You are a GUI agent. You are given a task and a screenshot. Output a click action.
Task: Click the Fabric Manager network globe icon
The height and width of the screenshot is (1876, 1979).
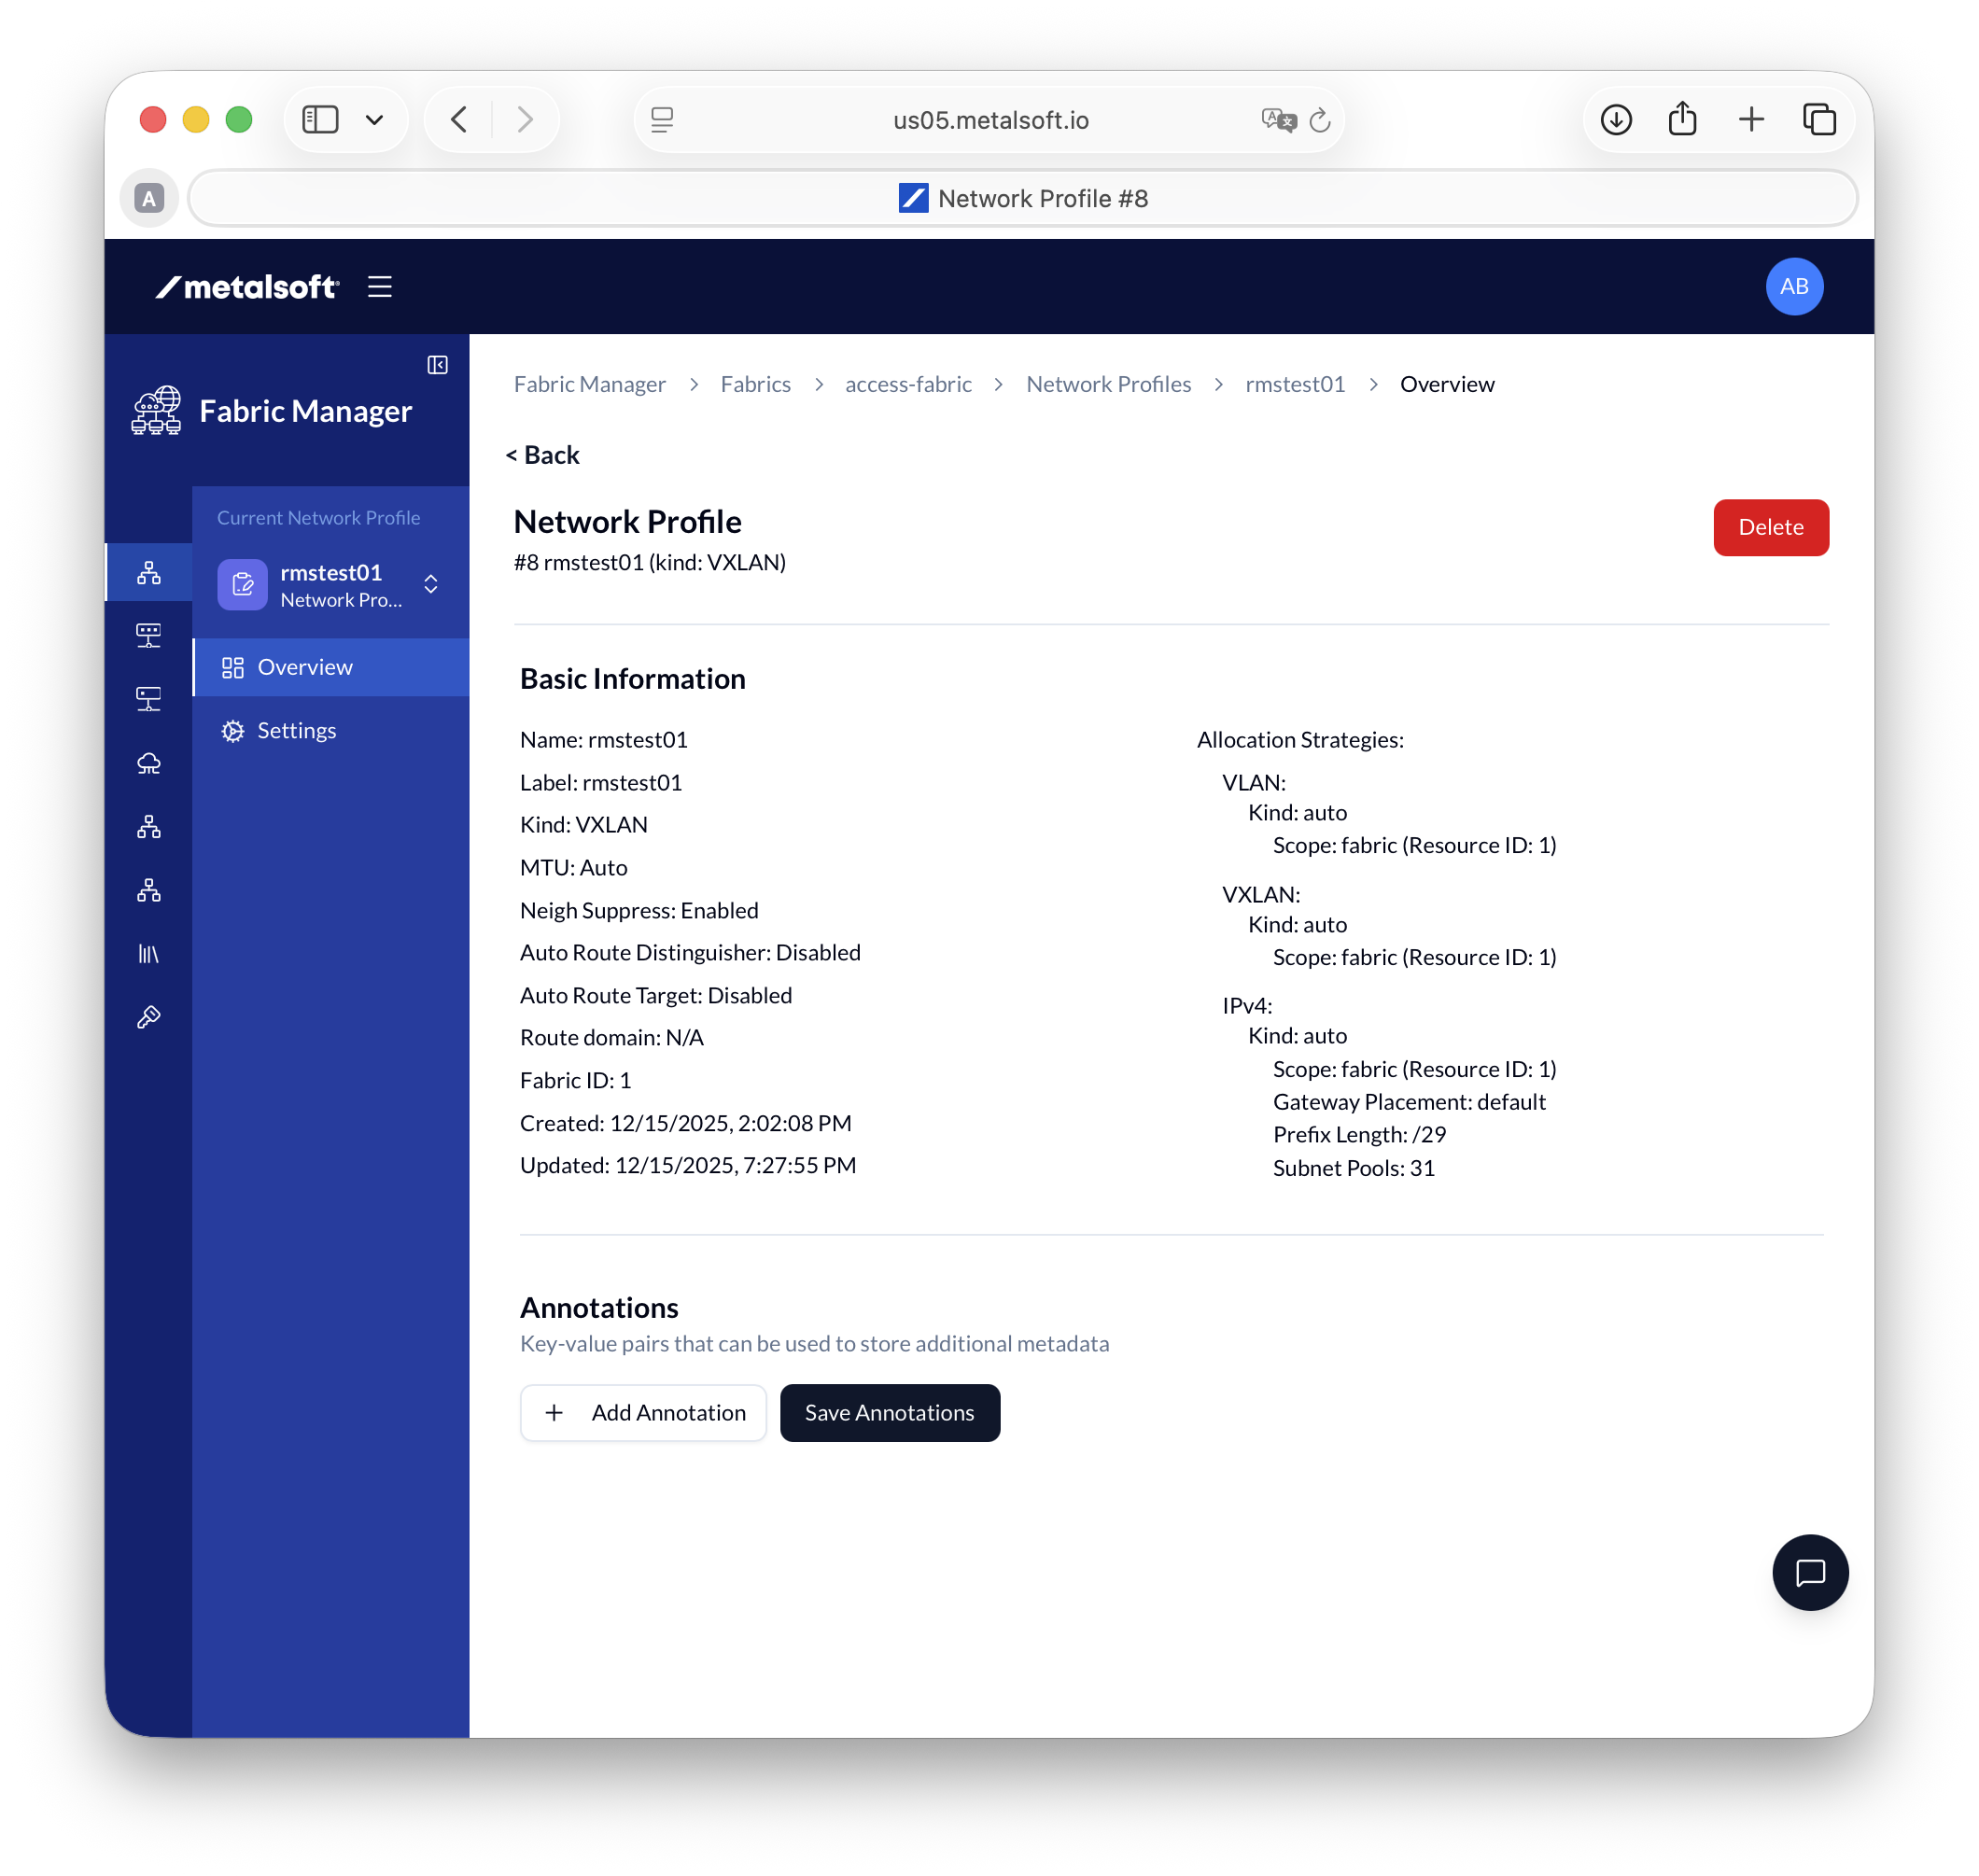click(x=156, y=411)
